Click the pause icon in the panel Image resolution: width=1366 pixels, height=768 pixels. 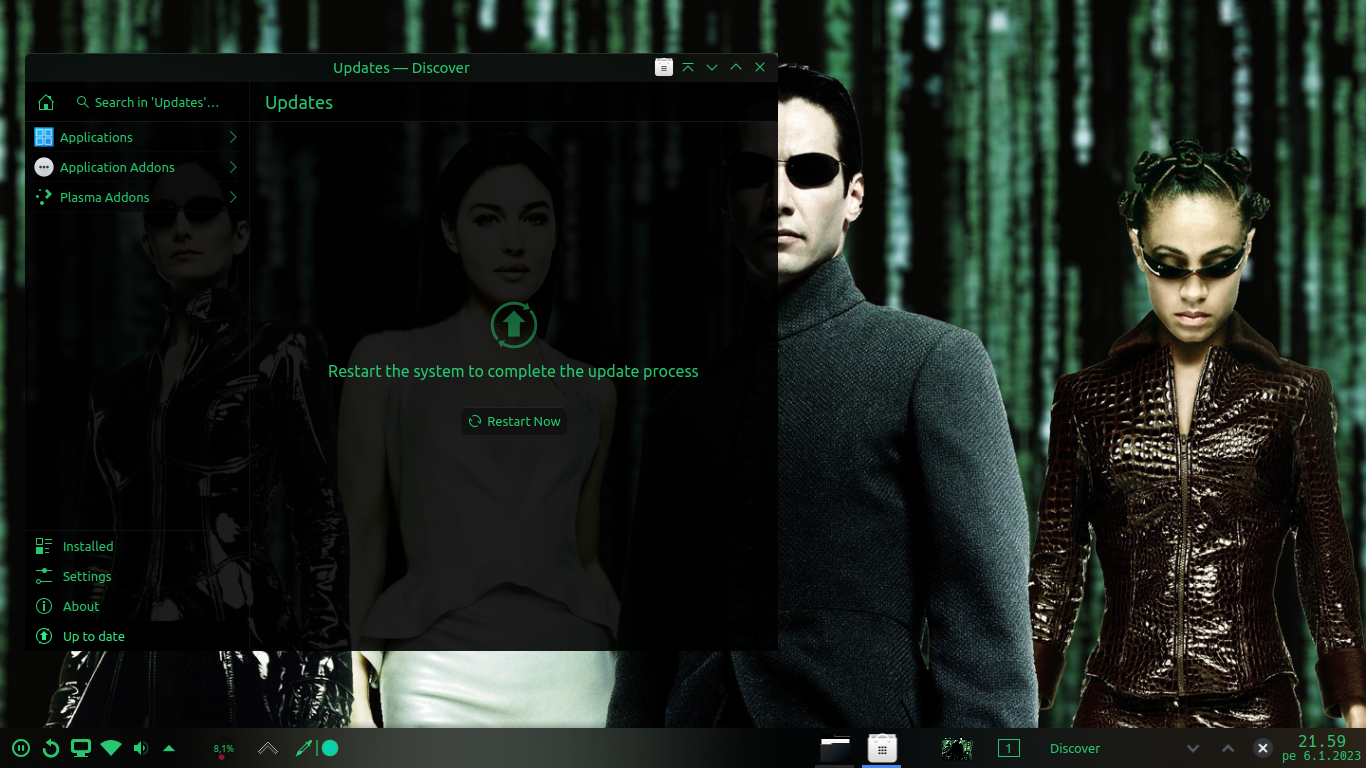pyautogui.click(x=21, y=748)
